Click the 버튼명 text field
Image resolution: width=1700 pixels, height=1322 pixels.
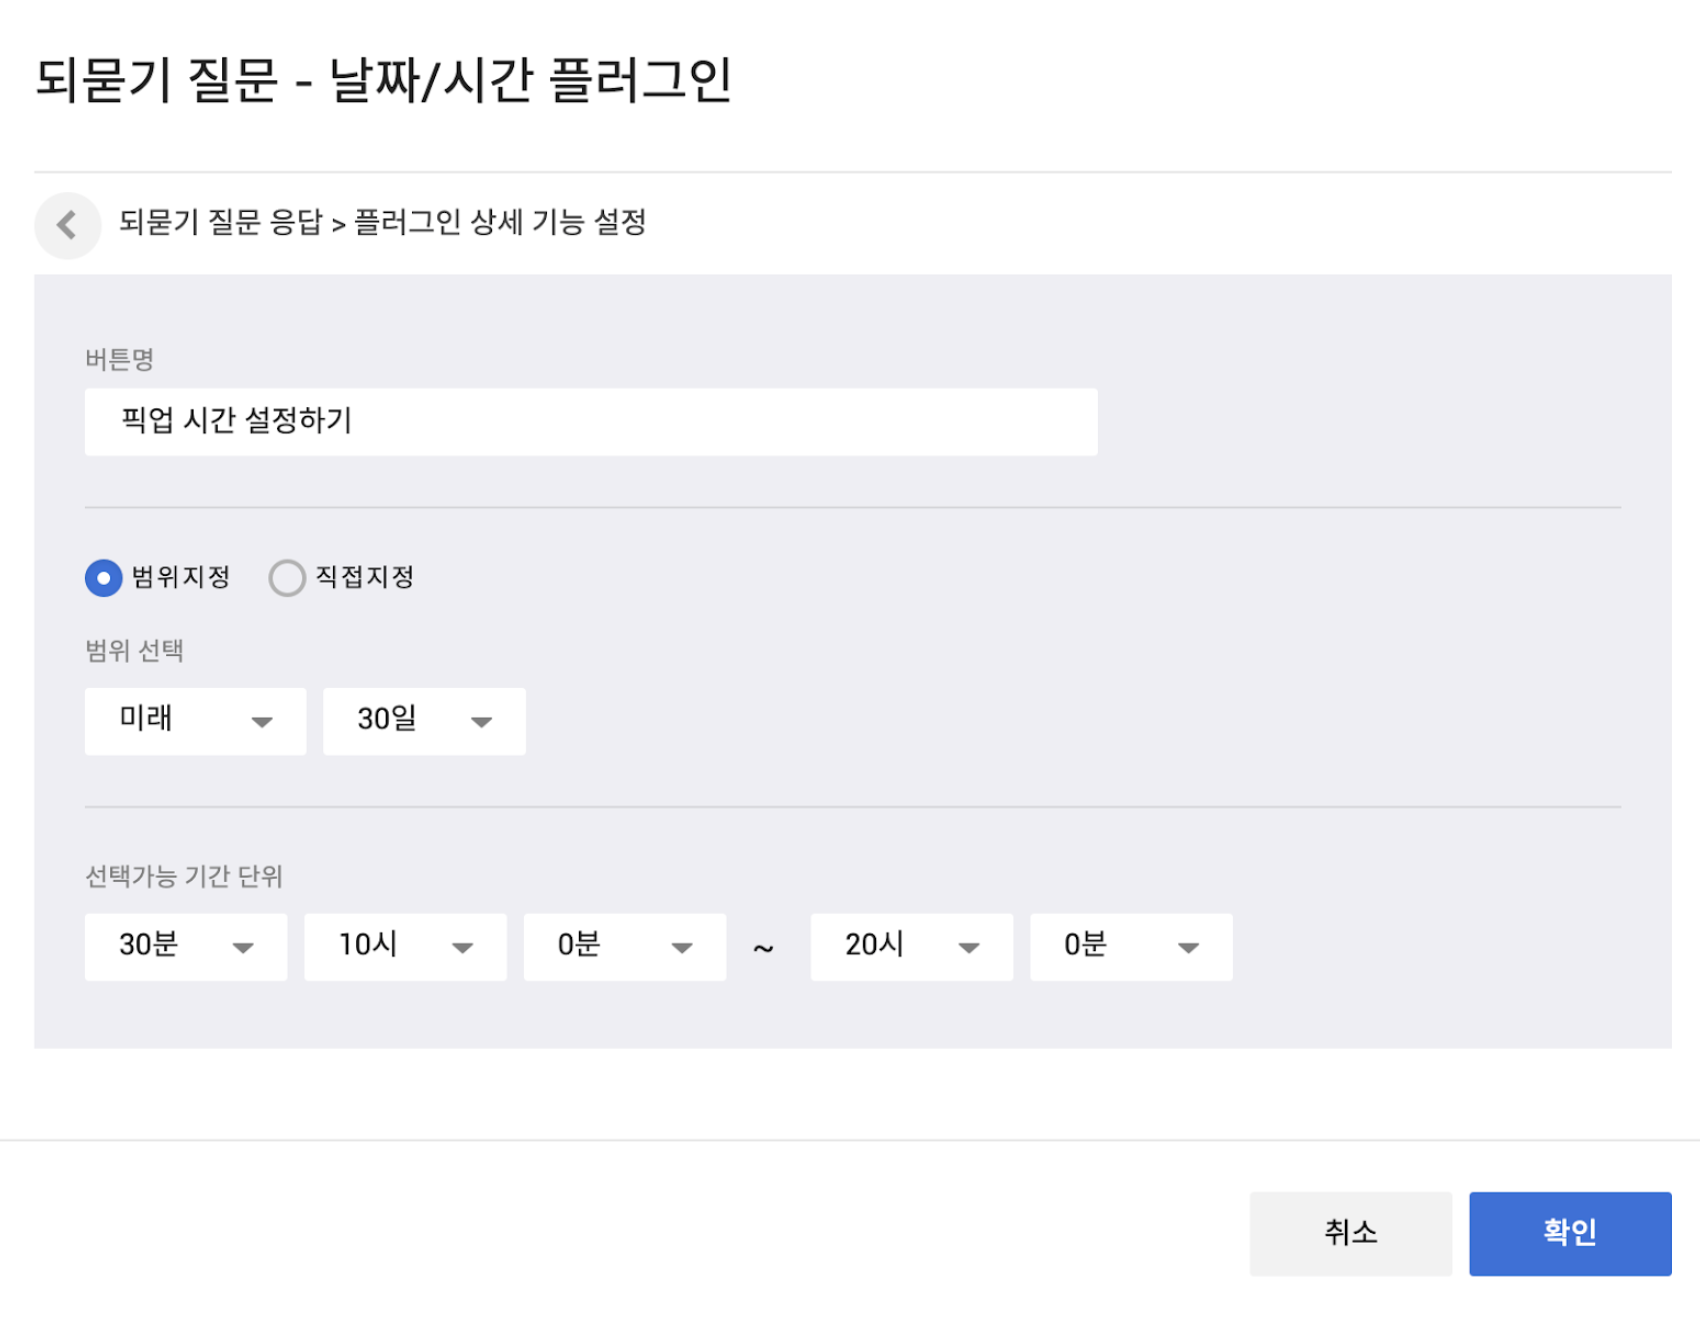pos(590,422)
